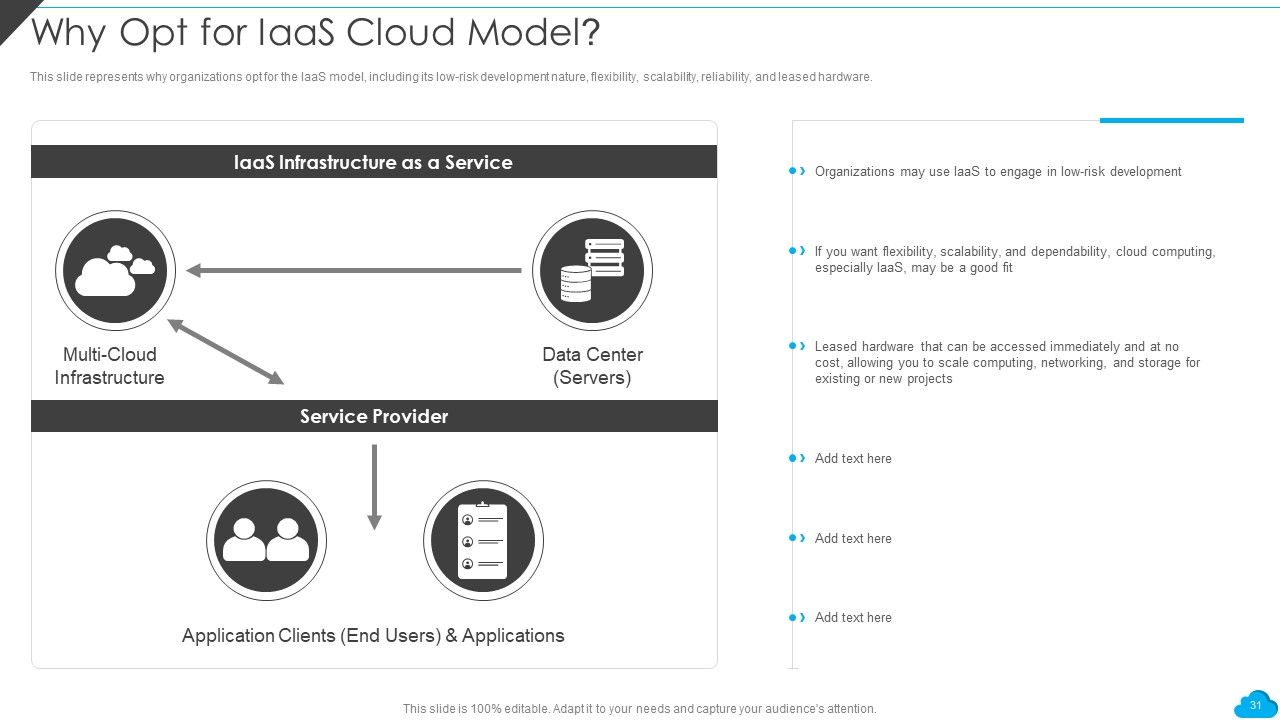Select the 'Data Center (Servers)' label

(x=592, y=366)
